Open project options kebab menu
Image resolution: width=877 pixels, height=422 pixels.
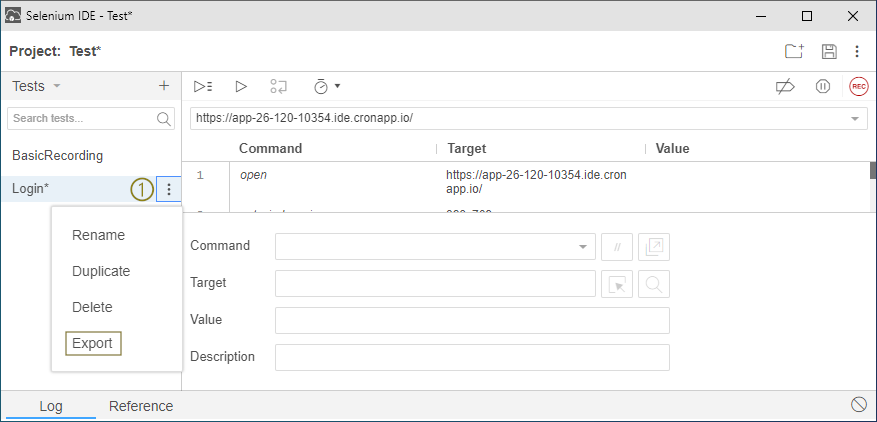pyautogui.click(x=857, y=51)
